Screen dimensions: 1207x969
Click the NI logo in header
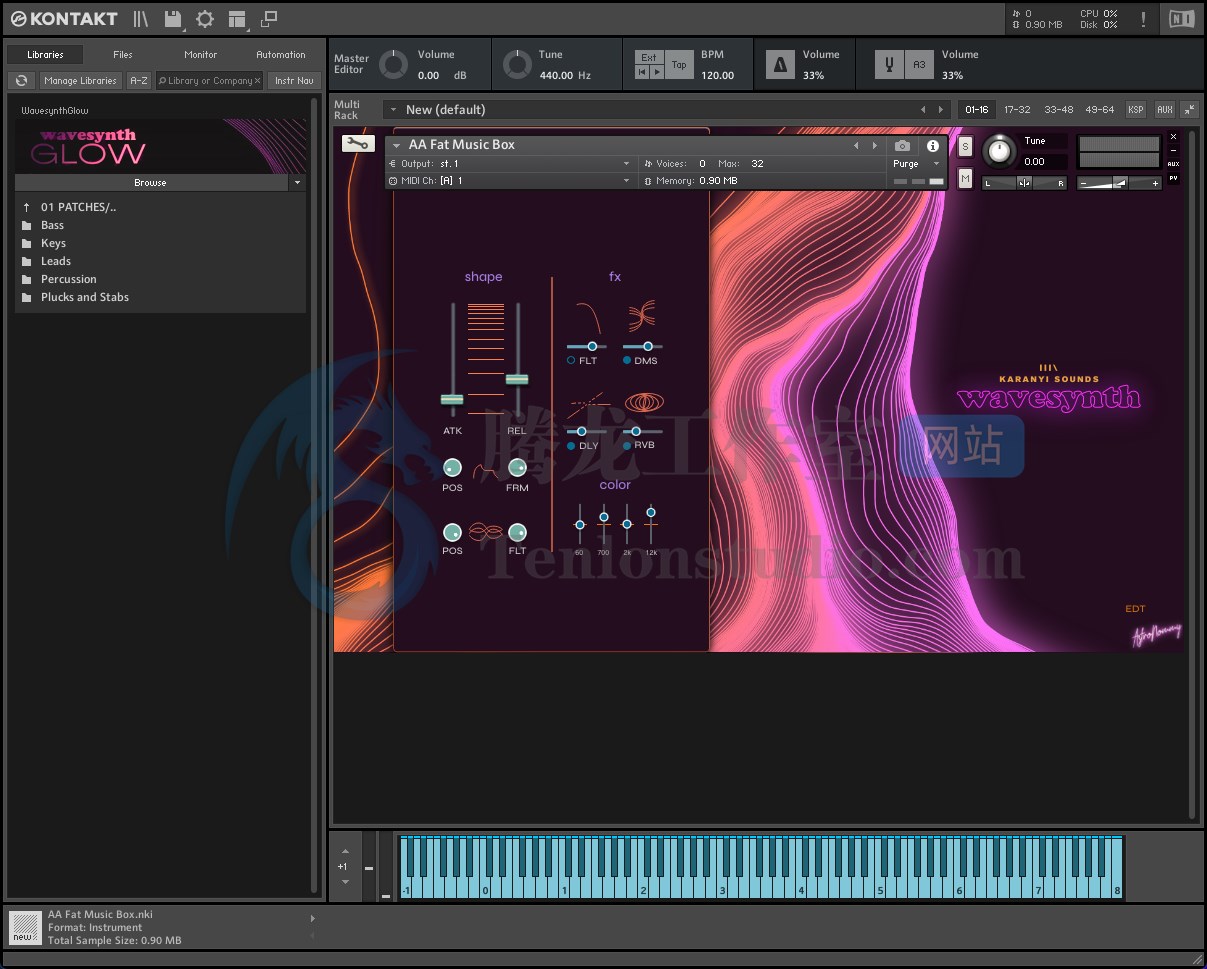click(x=1181, y=19)
